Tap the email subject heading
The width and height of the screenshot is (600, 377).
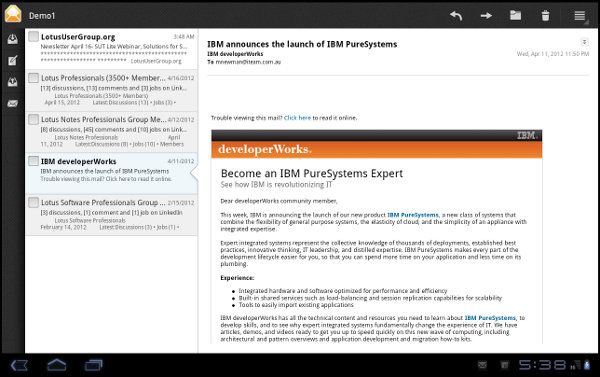coord(302,44)
